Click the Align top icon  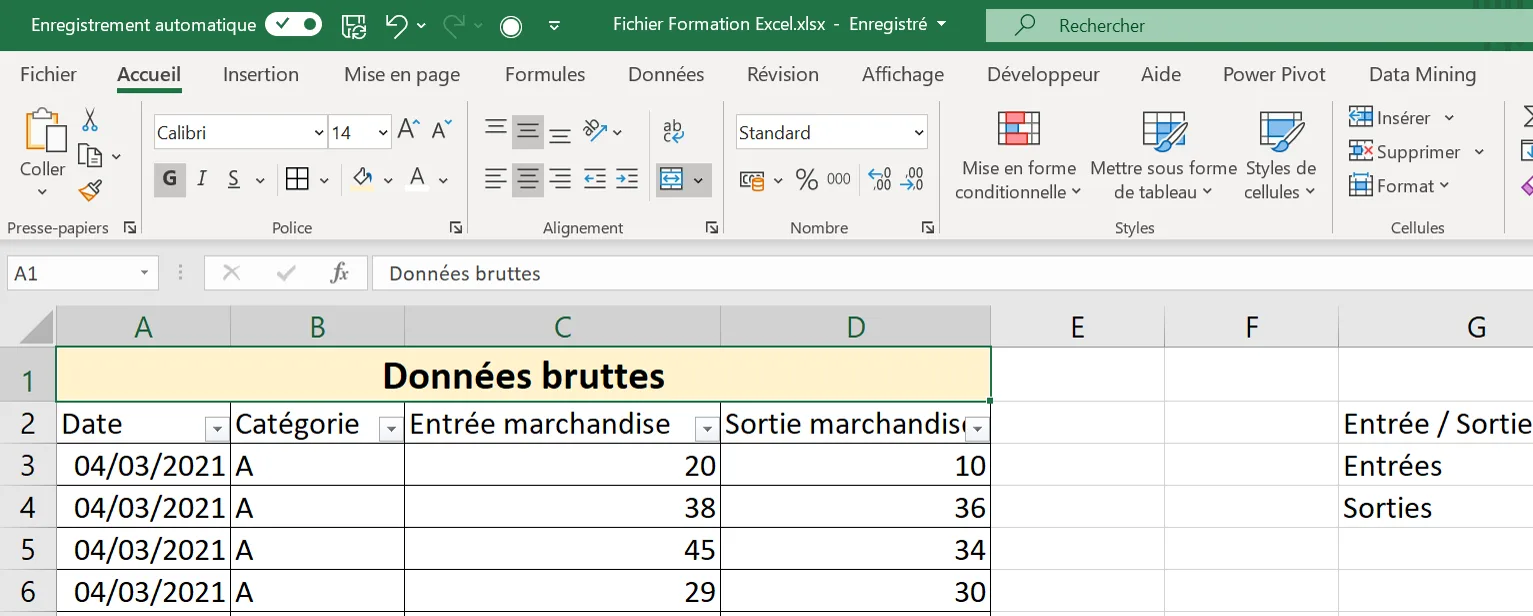click(496, 130)
